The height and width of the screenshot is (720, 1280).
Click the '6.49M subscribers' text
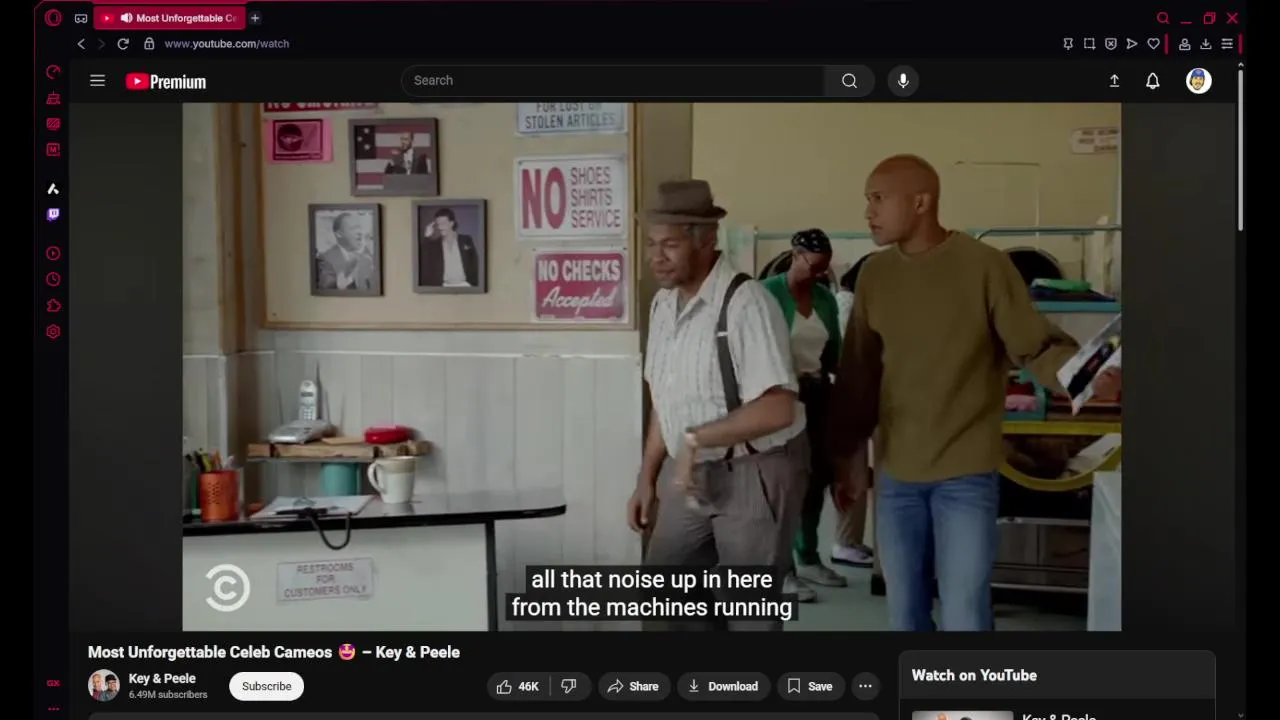pyautogui.click(x=168, y=695)
